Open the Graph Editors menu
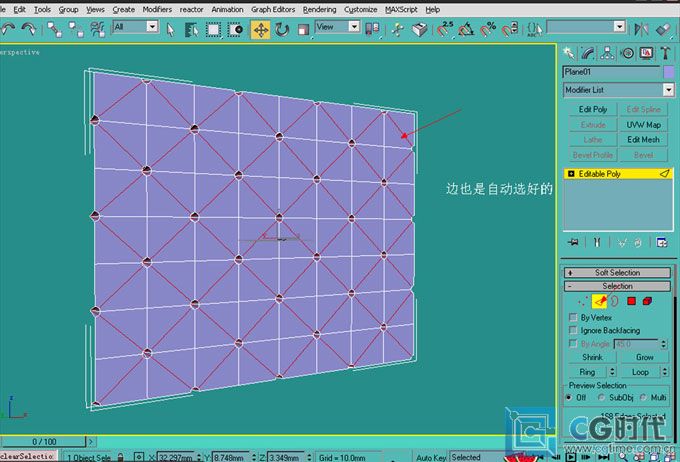This screenshot has width=680, height=462. (273, 9)
